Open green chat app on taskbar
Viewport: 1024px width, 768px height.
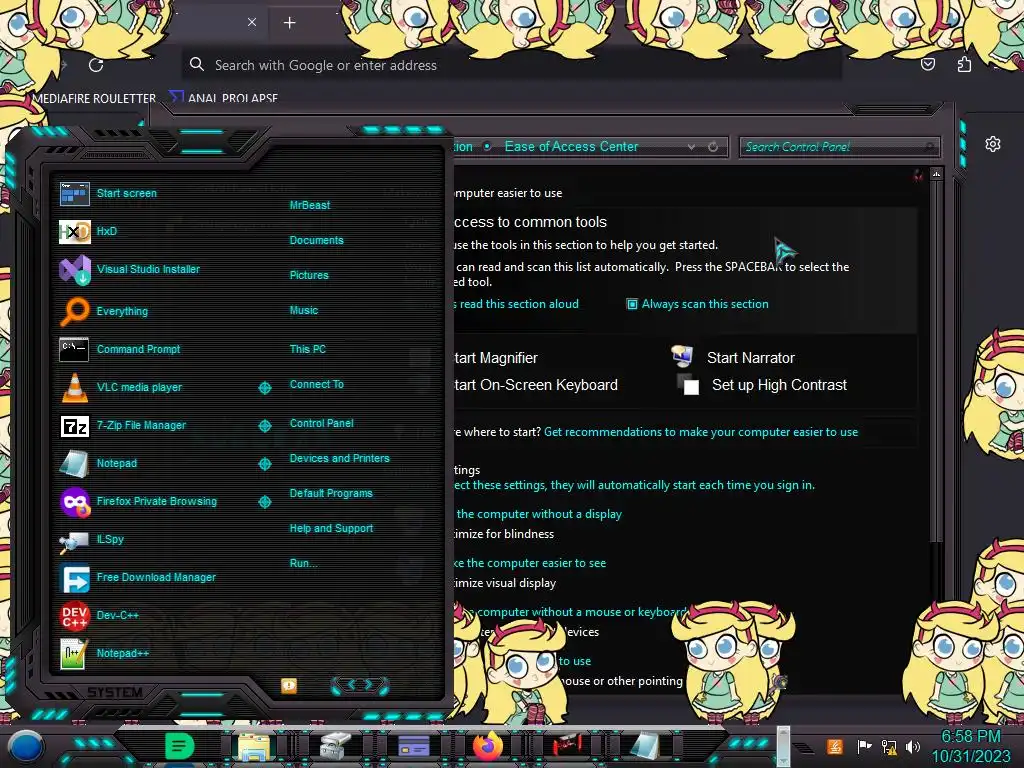tap(179, 746)
